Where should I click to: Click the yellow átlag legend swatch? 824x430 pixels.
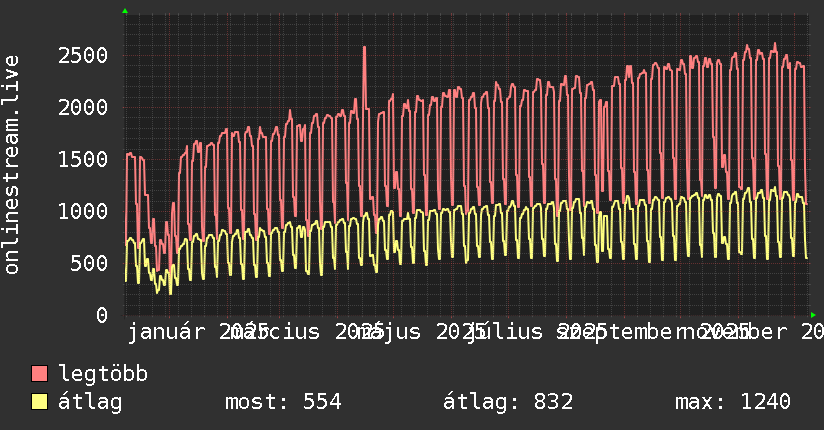point(39,402)
